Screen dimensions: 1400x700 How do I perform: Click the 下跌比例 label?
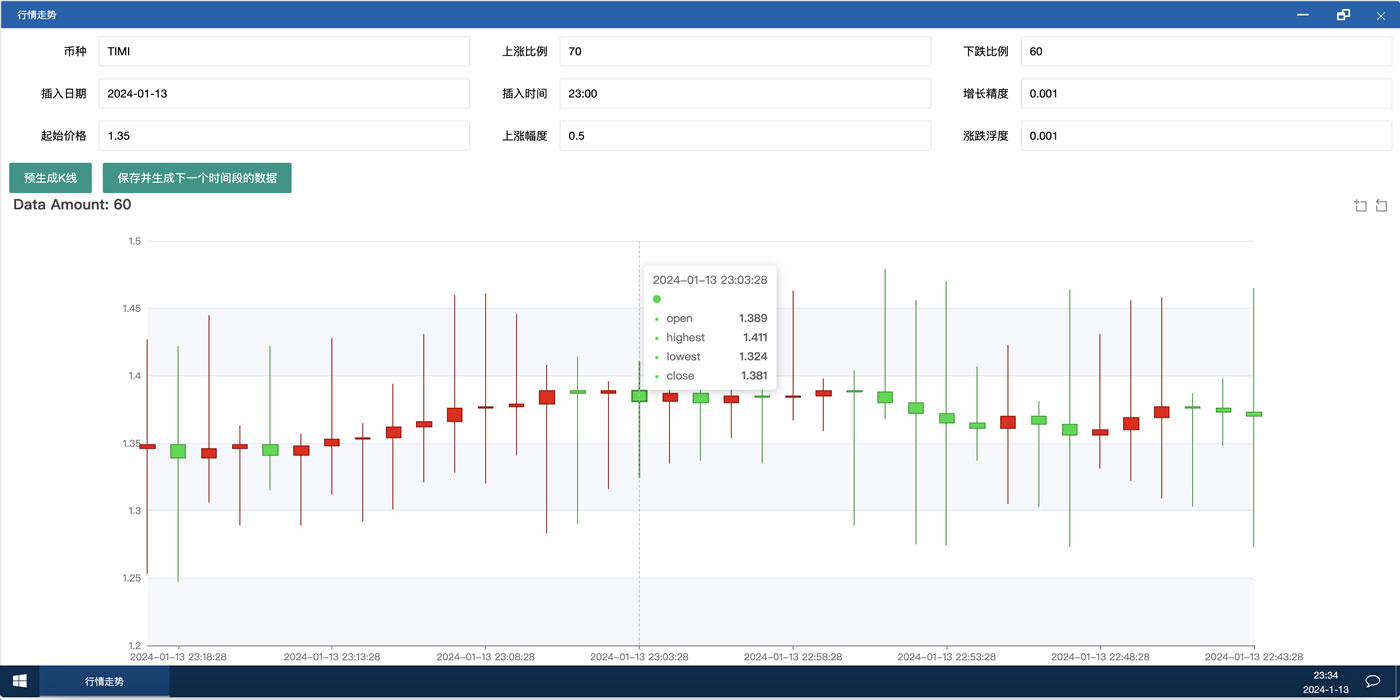pos(985,51)
